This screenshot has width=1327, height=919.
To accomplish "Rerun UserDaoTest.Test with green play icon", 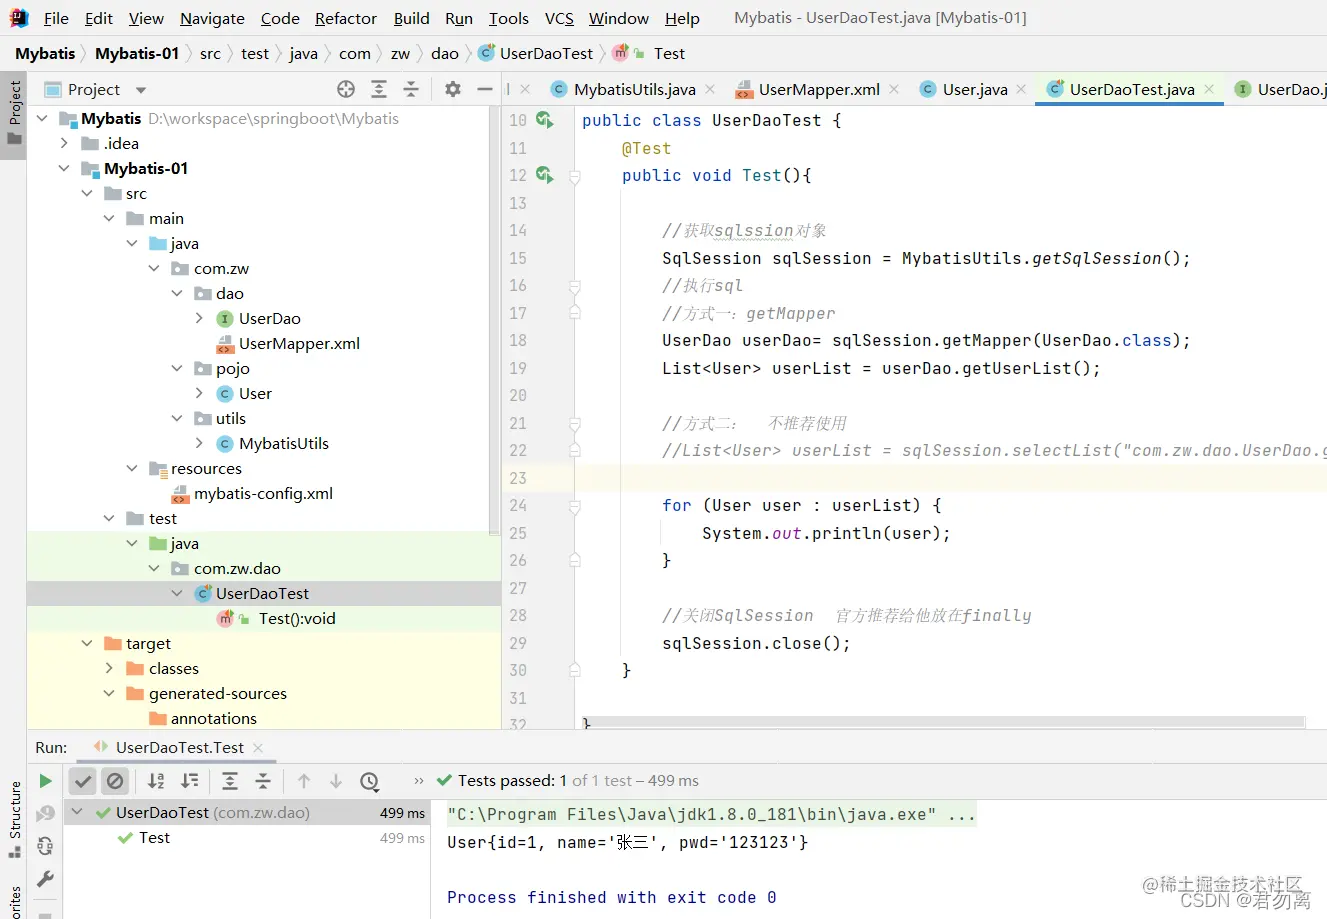I will click(45, 781).
